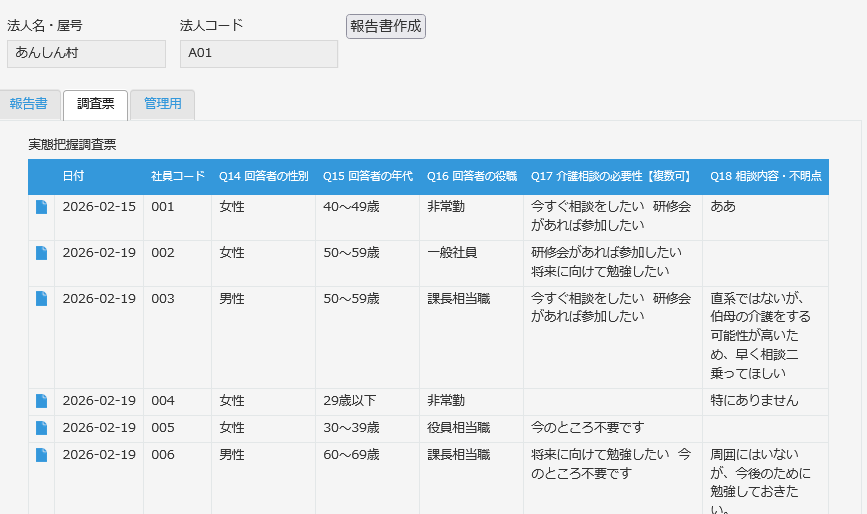
Task: Sort by the 社員コード column header
Action: click(177, 176)
